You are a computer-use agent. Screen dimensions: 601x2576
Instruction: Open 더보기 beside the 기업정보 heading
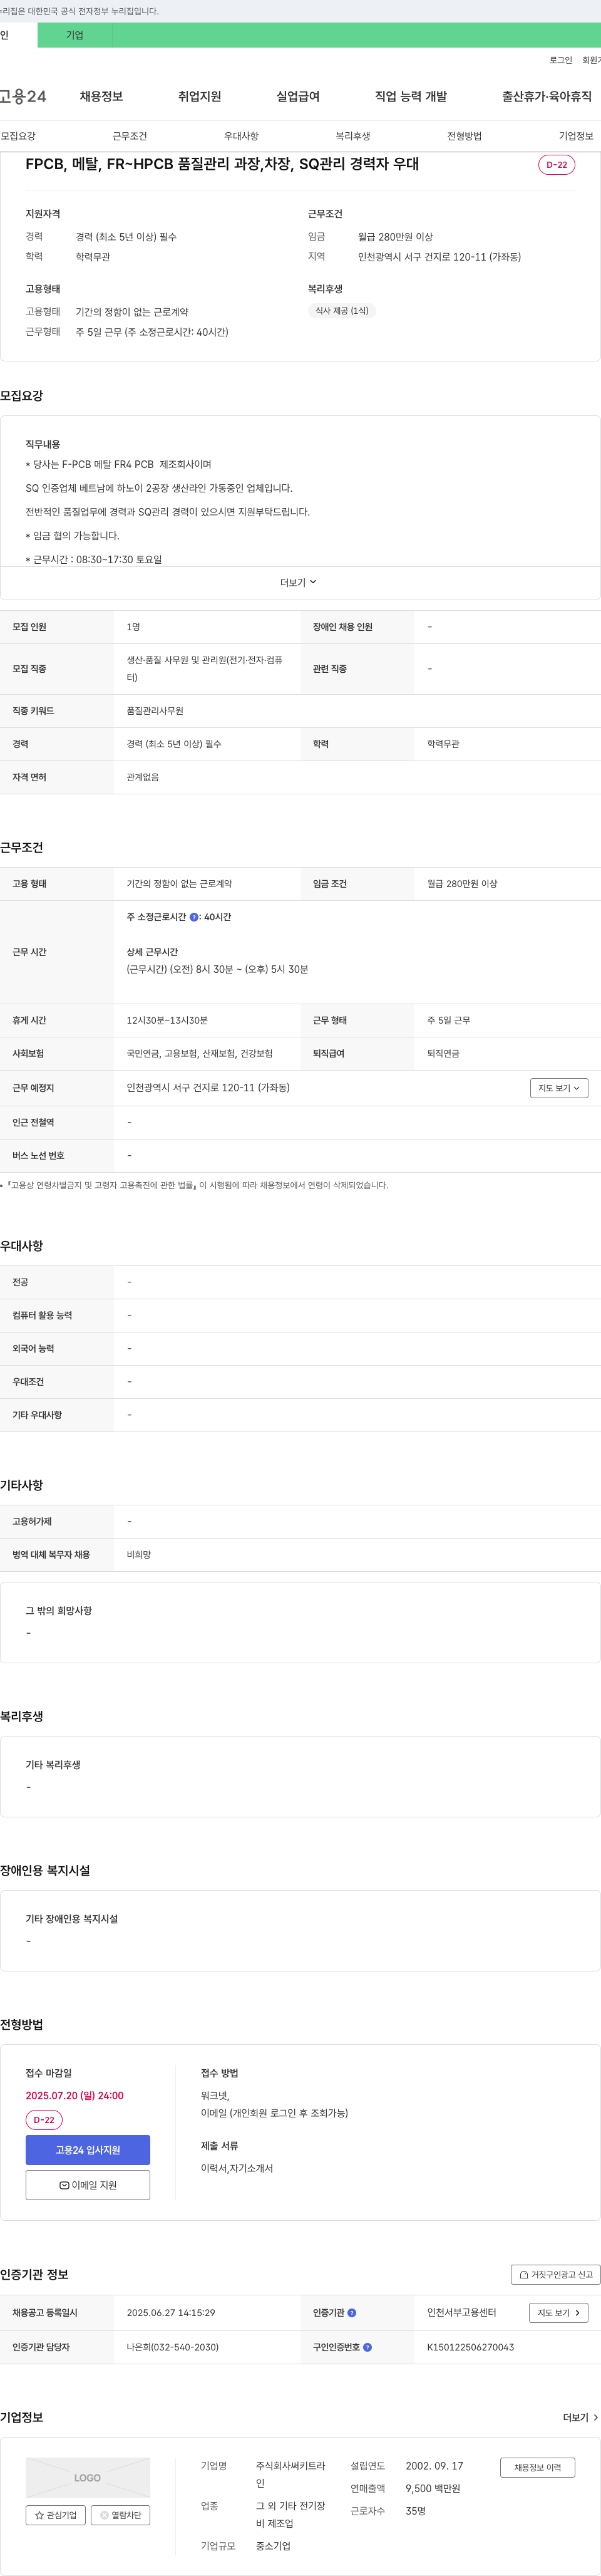580,2417
